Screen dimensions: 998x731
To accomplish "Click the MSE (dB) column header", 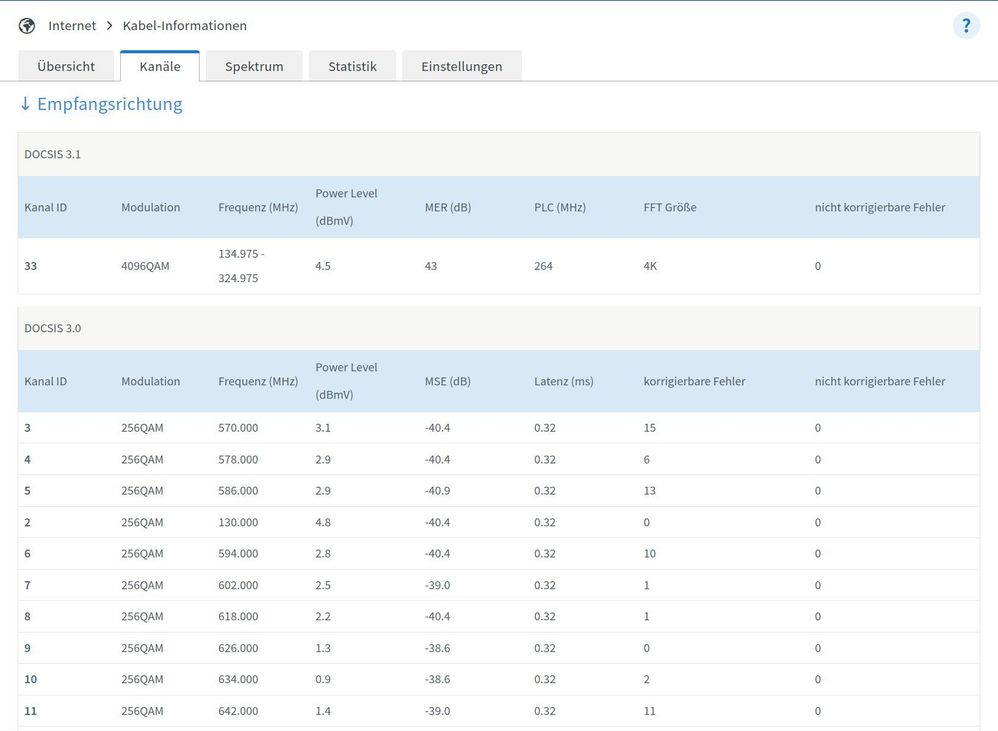I will pos(447,381).
